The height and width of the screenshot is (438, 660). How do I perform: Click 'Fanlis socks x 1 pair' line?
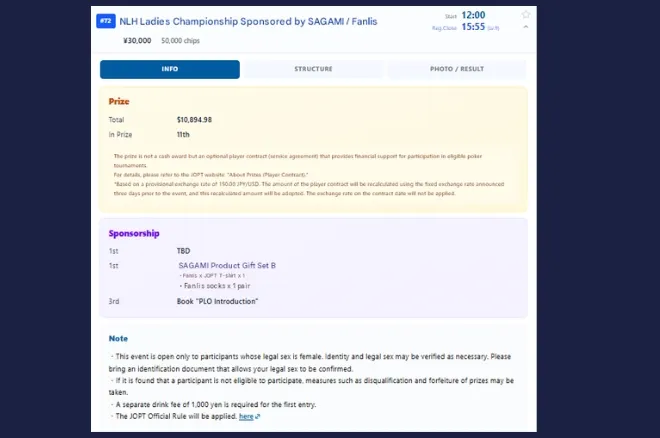tap(215, 286)
